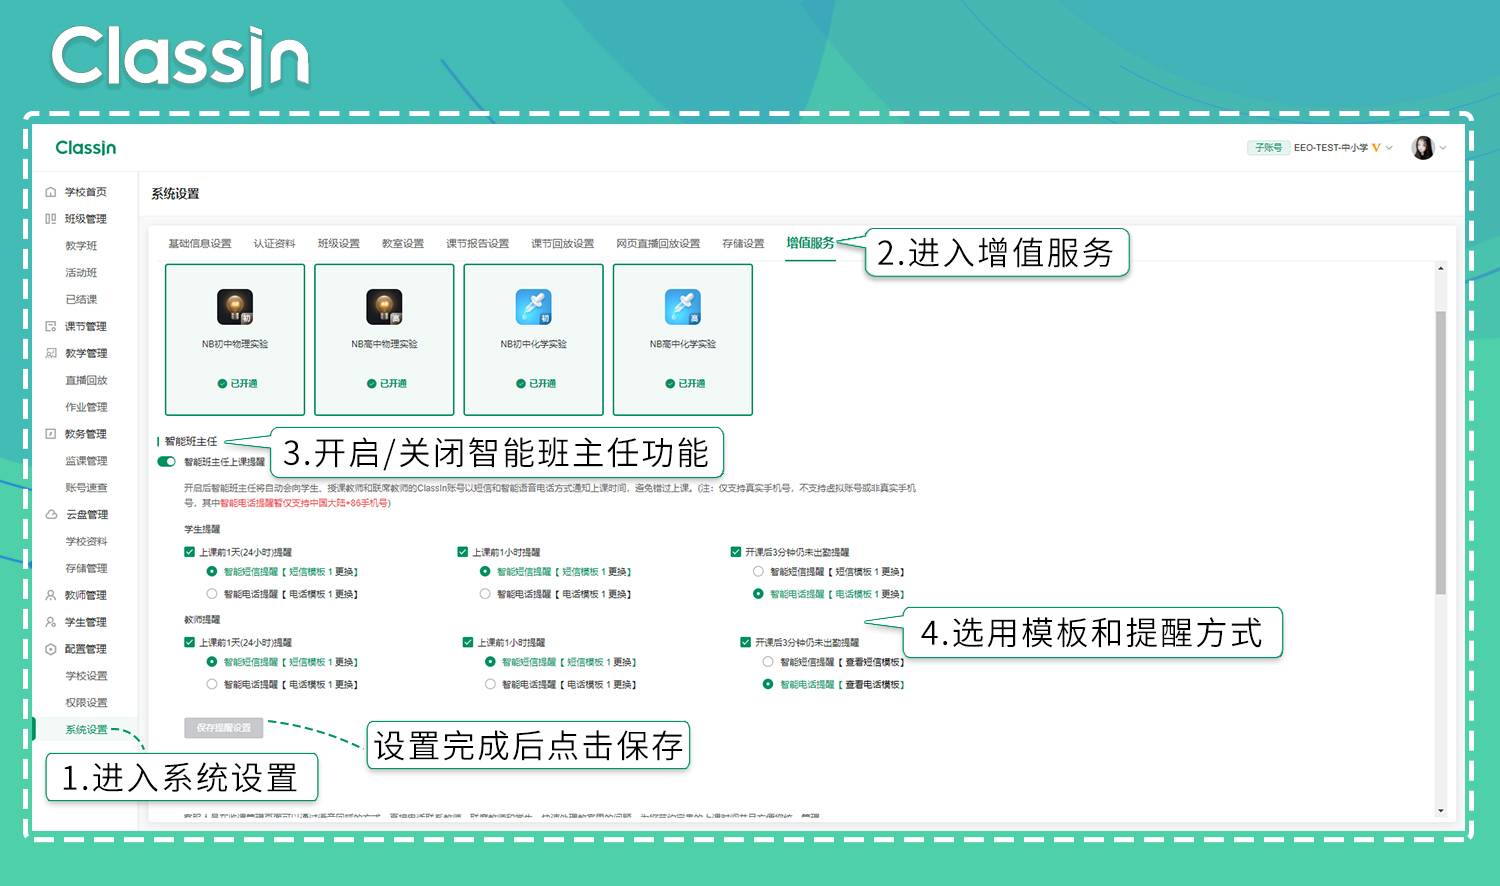Image resolution: width=1500 pixels, height=886 pixels.
Task: Open the NB初中化学实验 service card
Action: [534, 340]
